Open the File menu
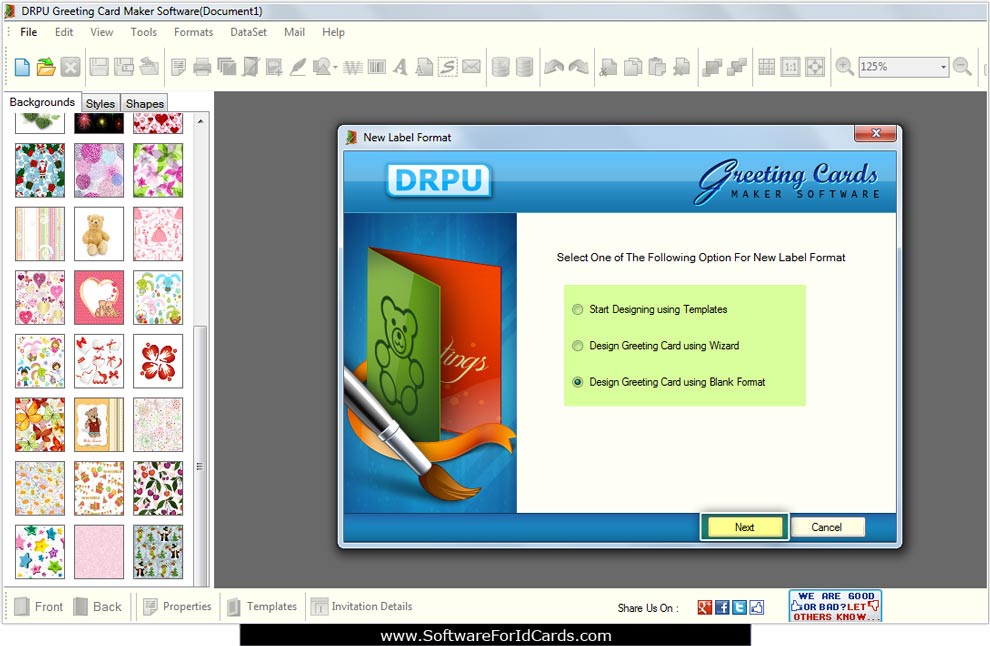The height and width of the screenshot is (646, 990). click(28, 32)
